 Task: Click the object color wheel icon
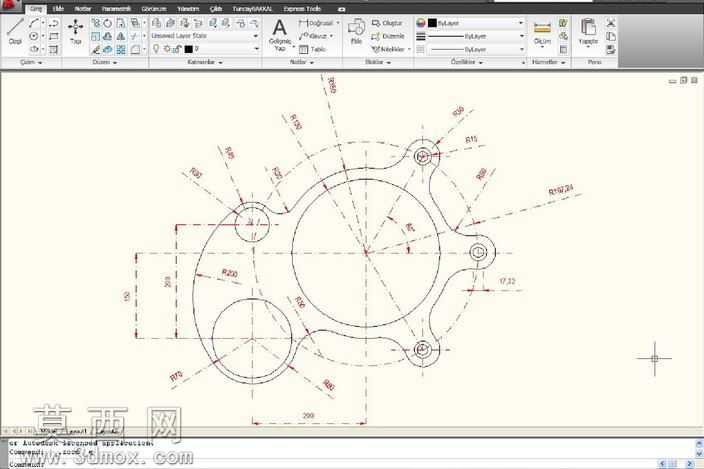[421, 23]
